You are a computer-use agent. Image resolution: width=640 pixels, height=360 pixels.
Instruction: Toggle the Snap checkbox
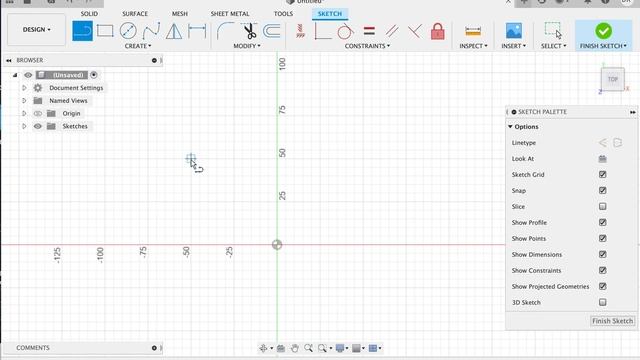click(602, 191)
